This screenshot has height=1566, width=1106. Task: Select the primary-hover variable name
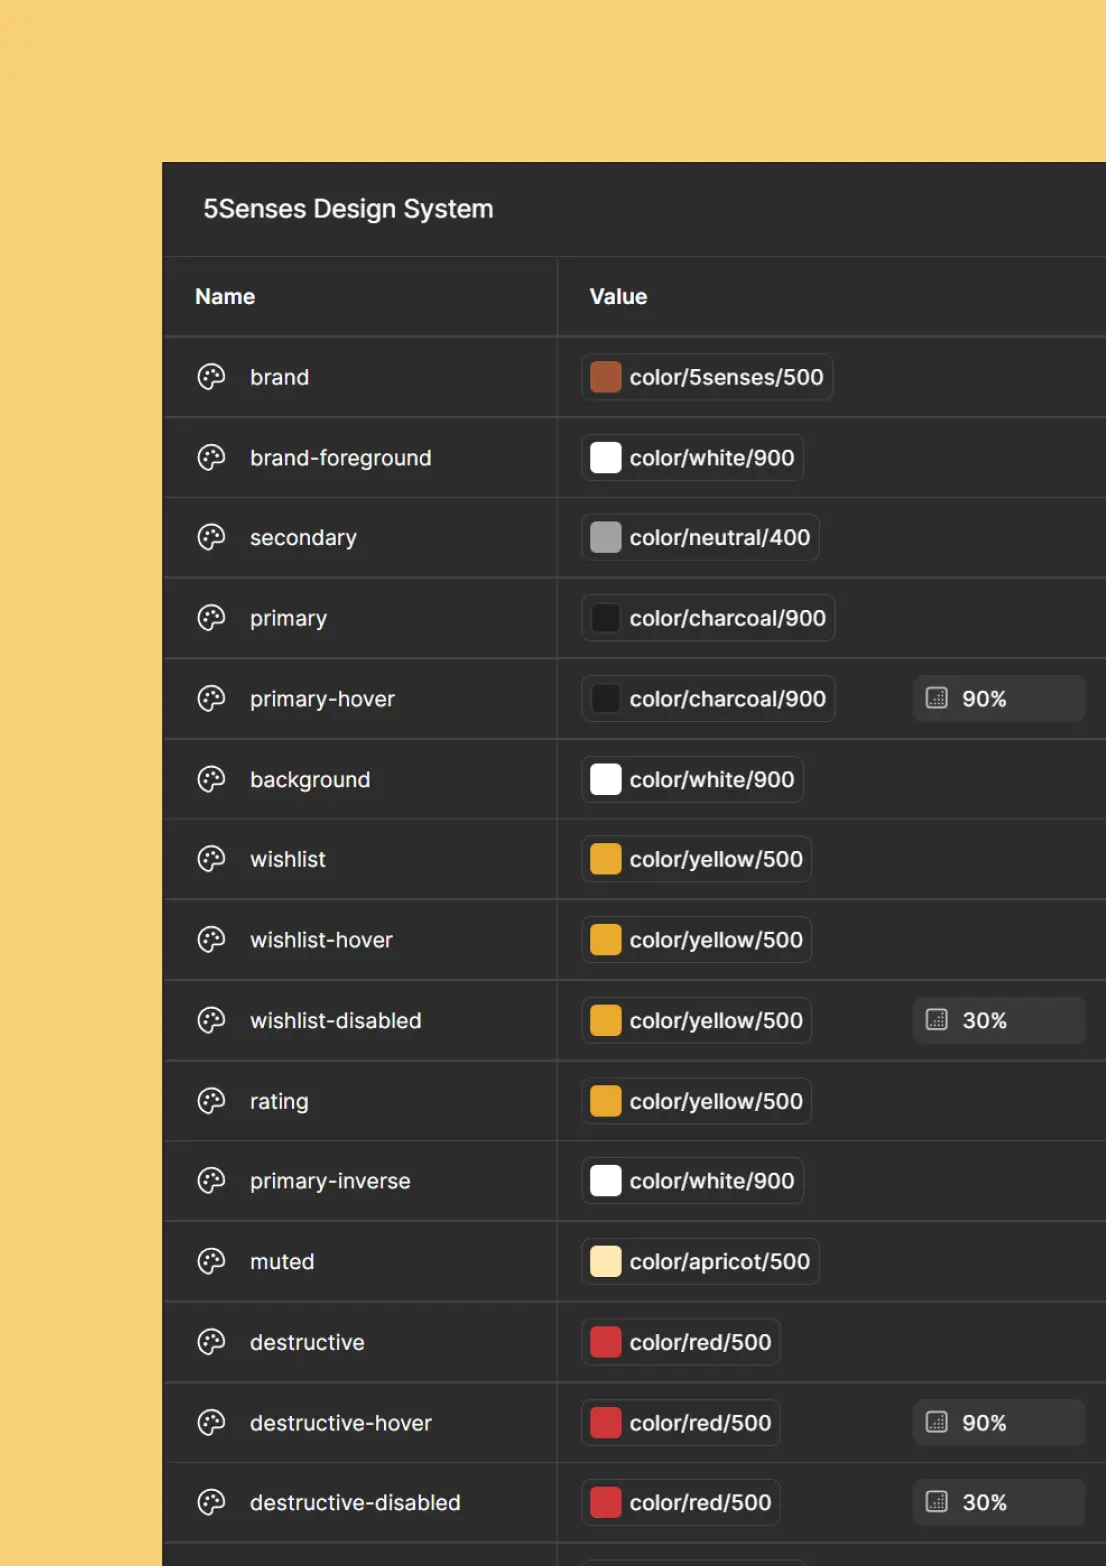pos(322,699)
